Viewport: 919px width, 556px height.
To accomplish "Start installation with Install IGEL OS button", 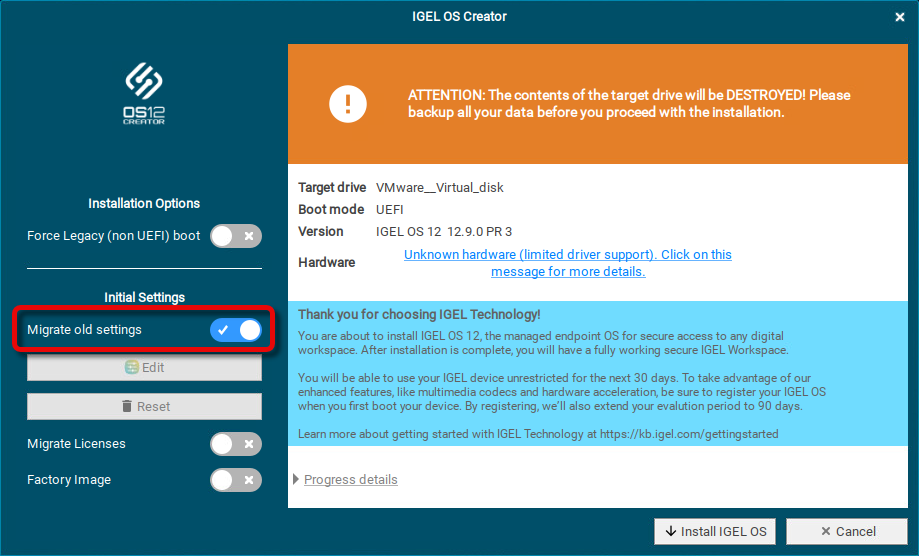I will pyautogui.click(x=715, y=531).
